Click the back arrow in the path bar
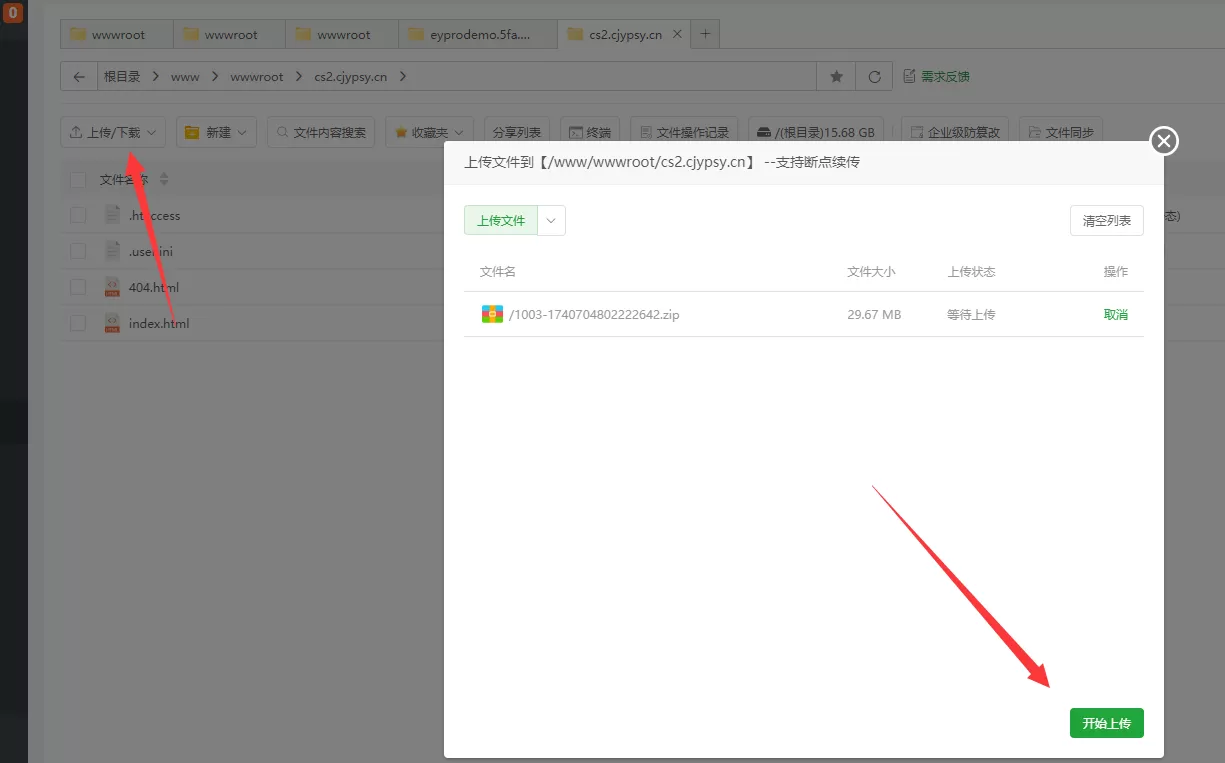 pos(79,77)
